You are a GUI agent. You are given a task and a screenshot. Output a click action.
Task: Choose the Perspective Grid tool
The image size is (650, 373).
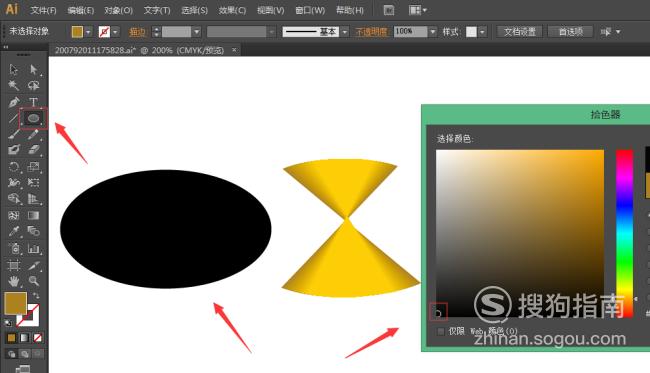[x=34, y=199]
